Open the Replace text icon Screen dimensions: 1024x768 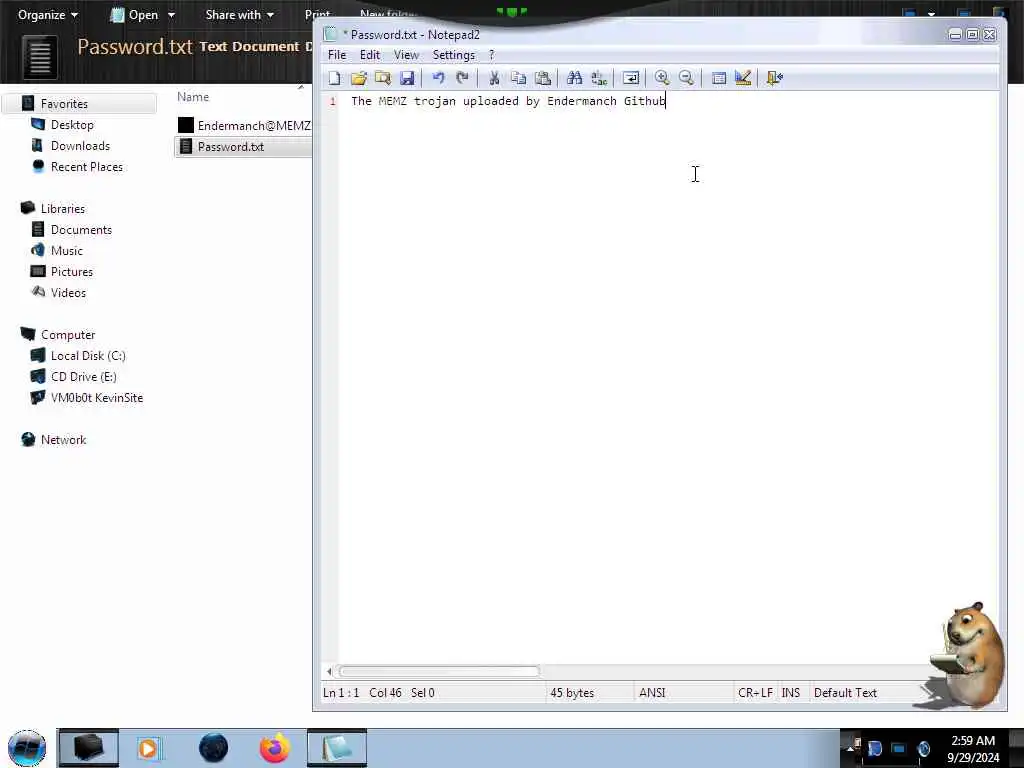(x=599, y=78)
